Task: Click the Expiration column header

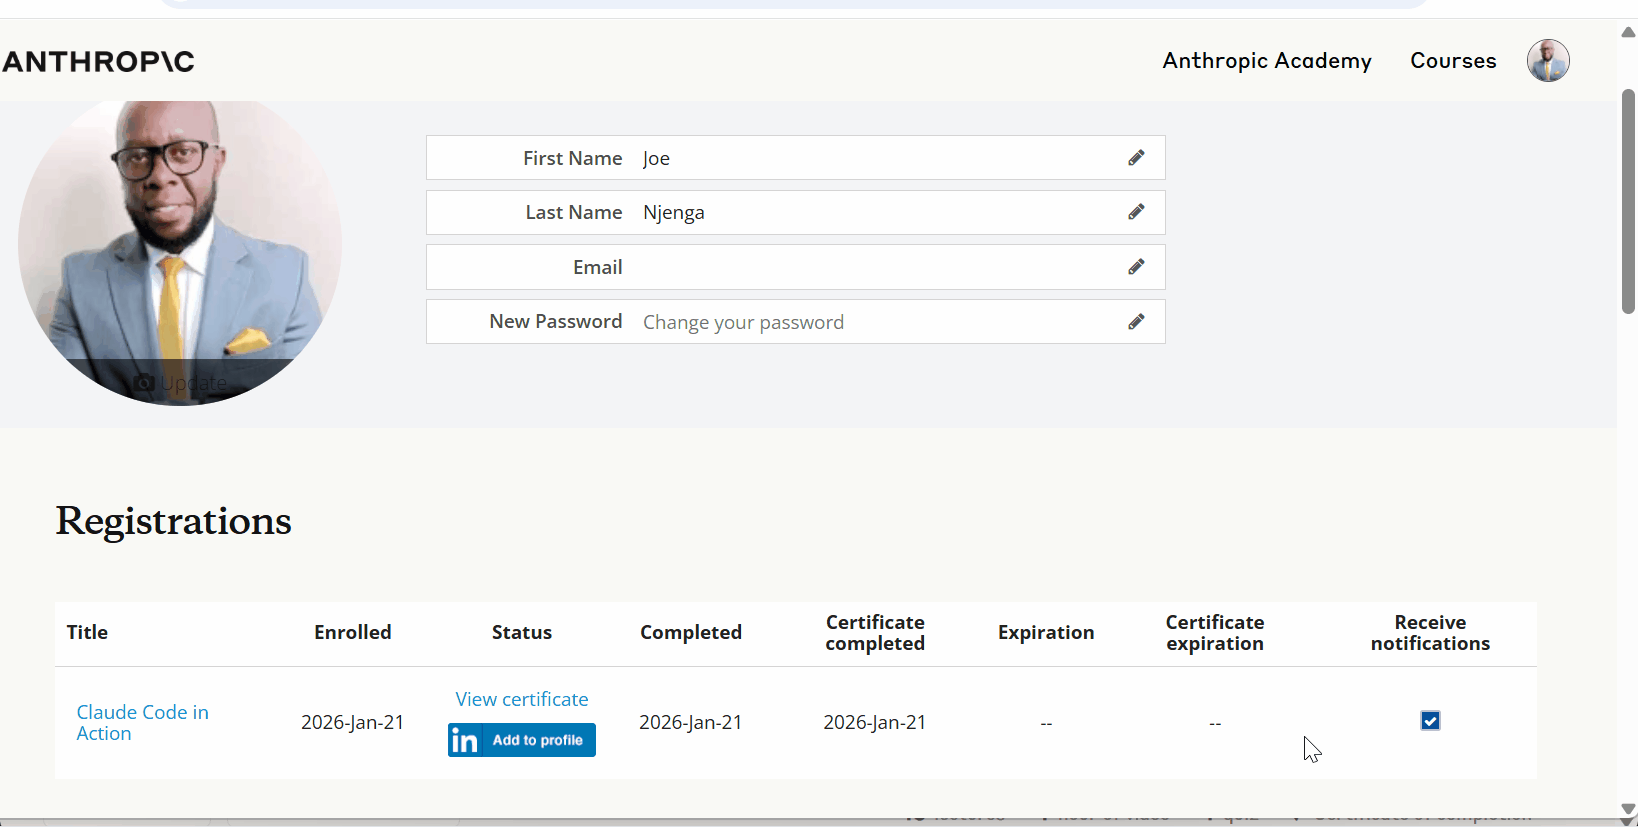Action: tap(1046, 632)
